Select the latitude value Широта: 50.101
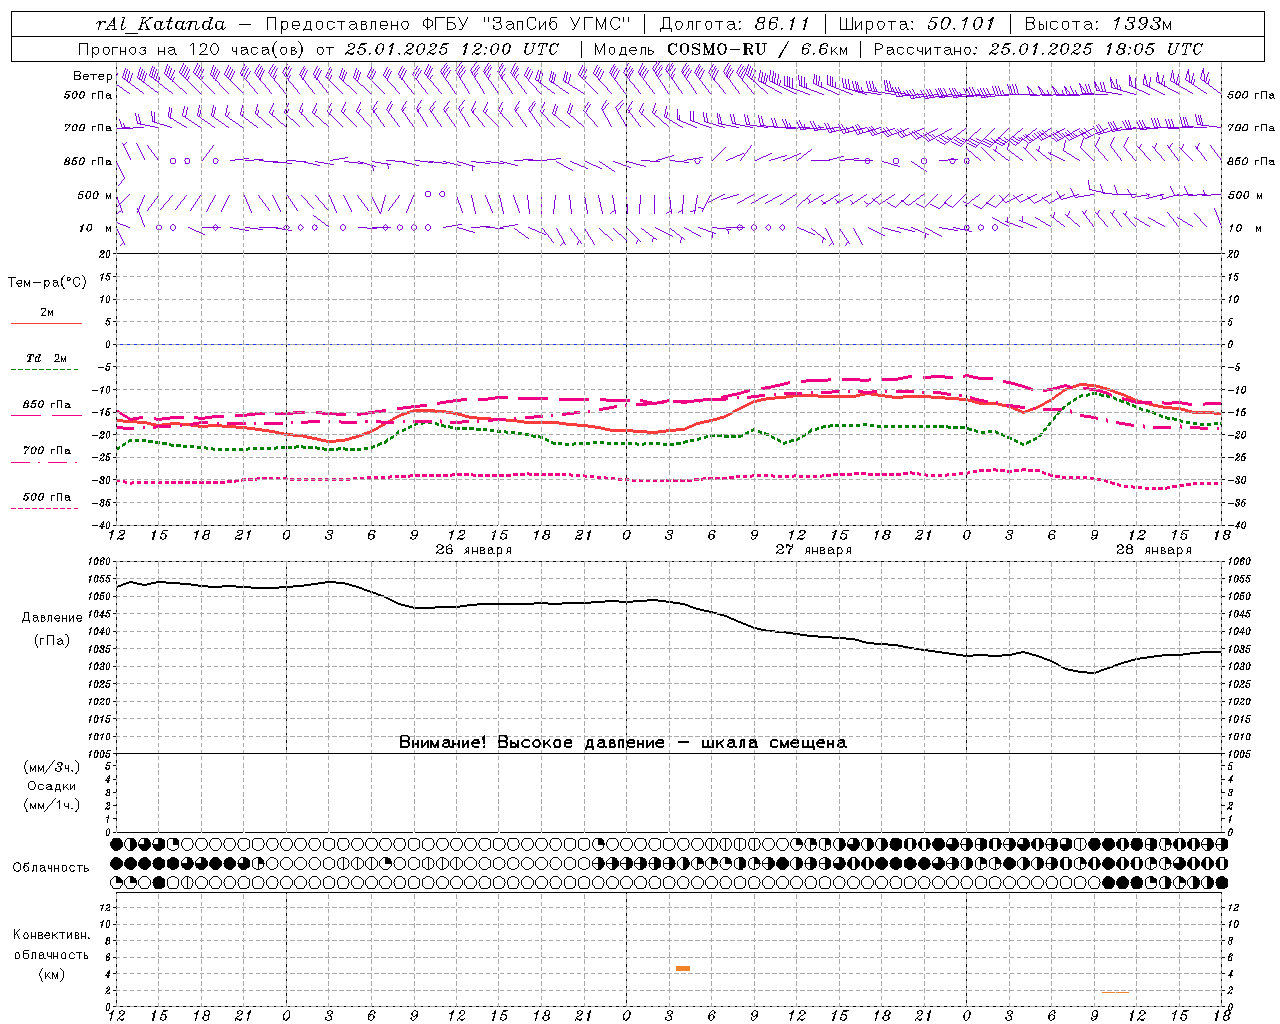1280x1024 pixels. coord(917,23)
